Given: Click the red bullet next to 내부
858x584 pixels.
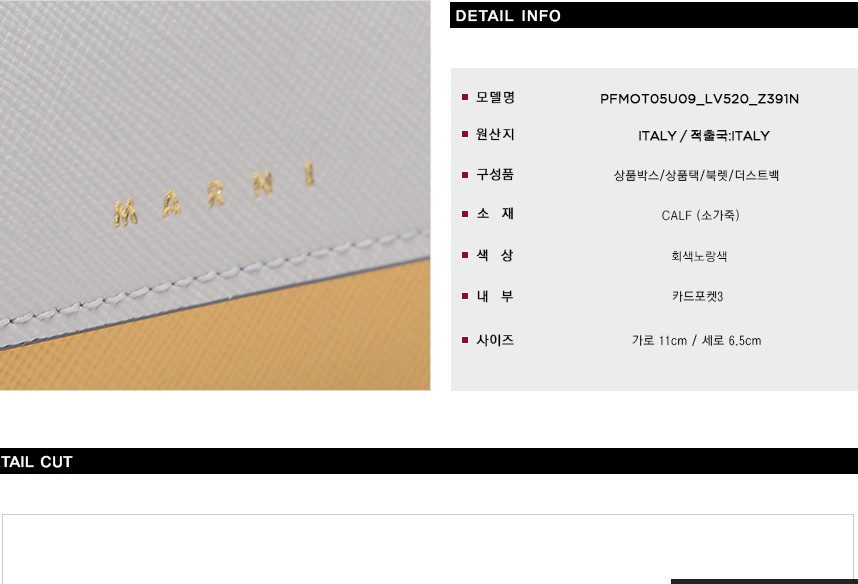Looking at the screenshot, I should click(465, 296).
